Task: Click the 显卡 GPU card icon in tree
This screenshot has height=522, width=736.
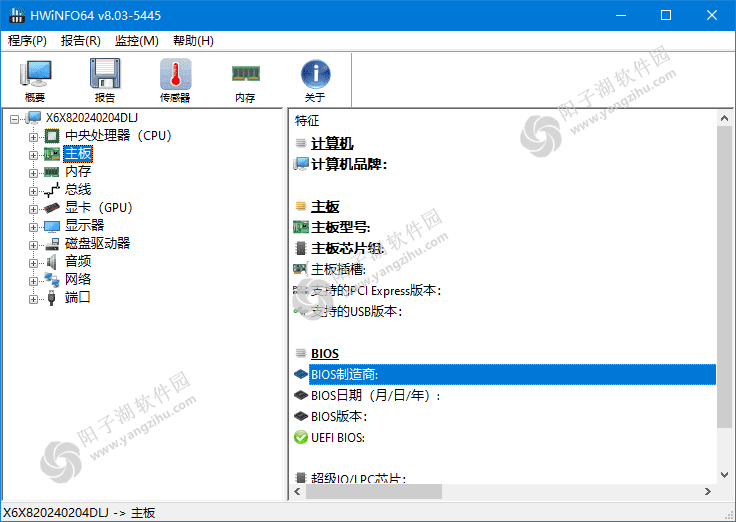Action: coord(52,207)
